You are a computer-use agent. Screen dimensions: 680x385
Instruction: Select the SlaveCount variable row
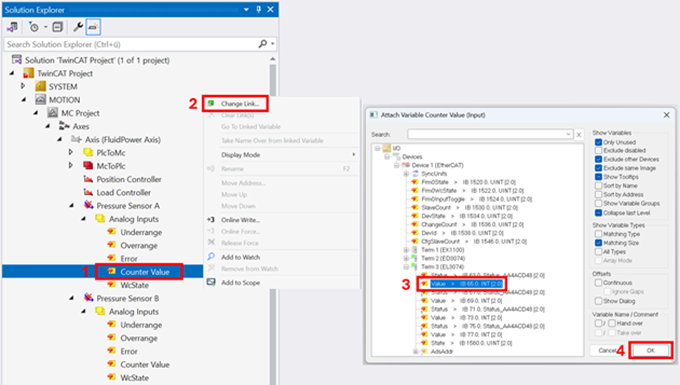(x=470, y=208)
